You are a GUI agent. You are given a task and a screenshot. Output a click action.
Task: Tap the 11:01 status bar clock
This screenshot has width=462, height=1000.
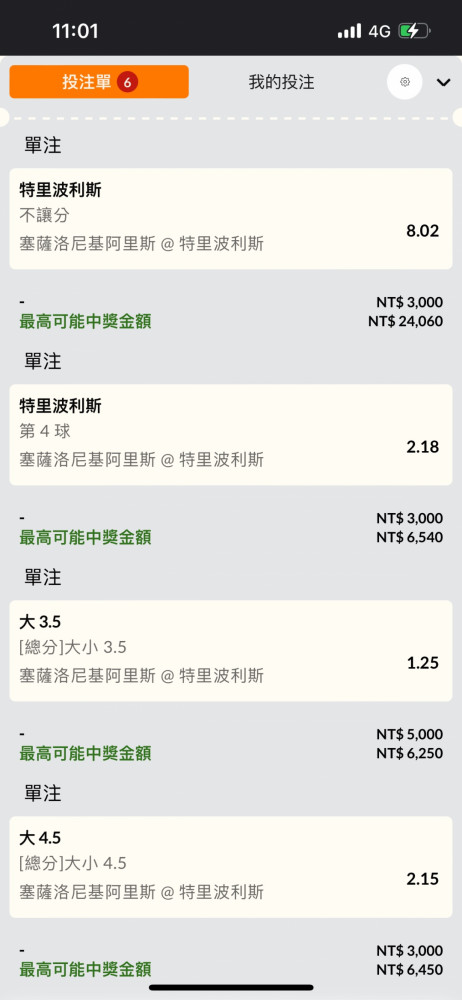point(75,31)
